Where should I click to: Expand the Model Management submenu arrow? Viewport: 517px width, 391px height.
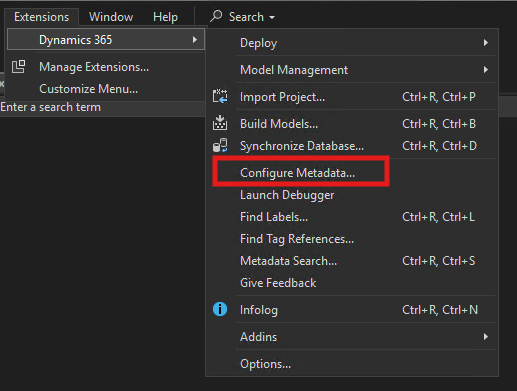coord(486,70)
